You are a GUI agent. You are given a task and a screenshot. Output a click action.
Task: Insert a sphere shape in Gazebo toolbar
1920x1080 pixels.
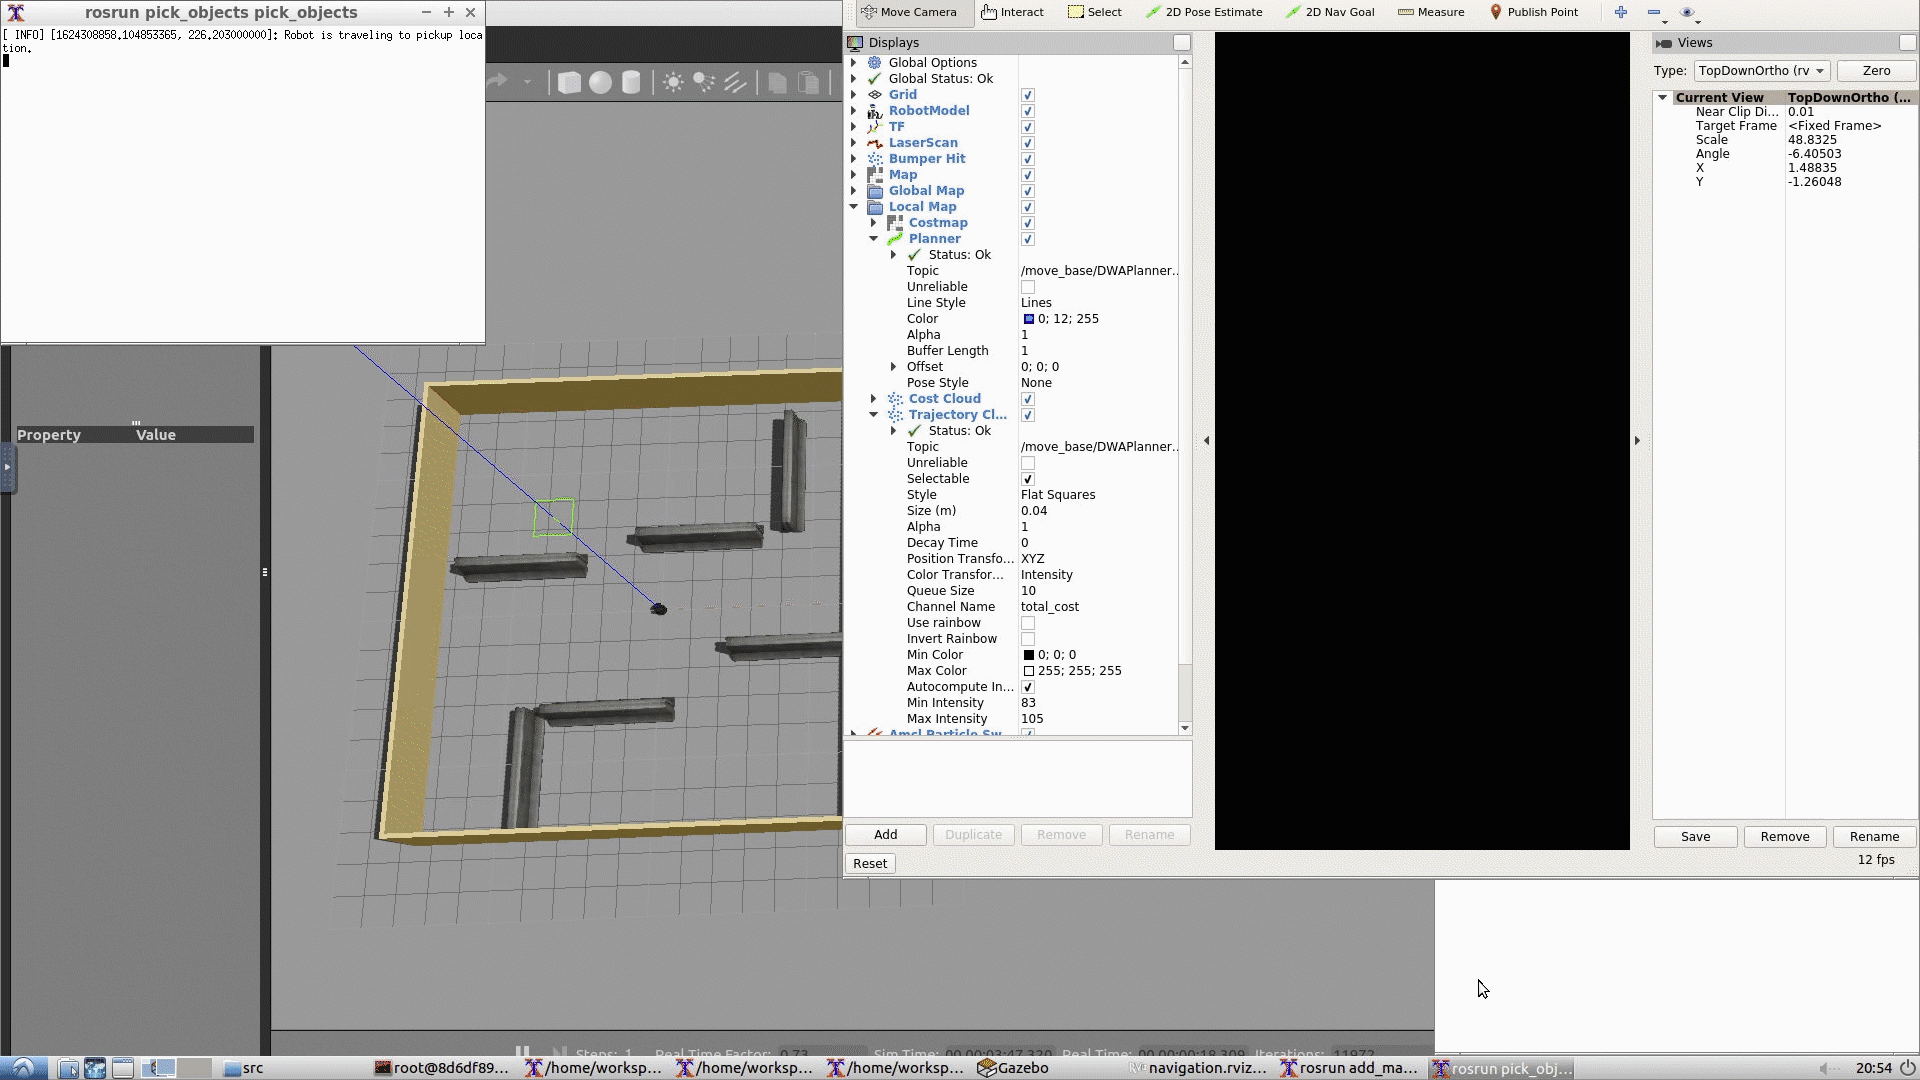pyautogui.click(x=600, y=83)
